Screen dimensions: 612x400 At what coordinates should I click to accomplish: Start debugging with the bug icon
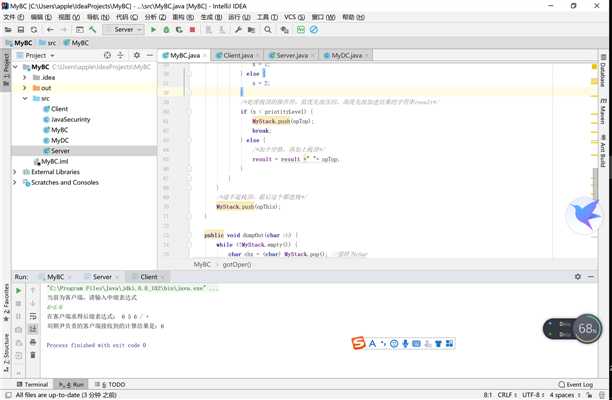pyautogui.click(x=166, y=30)
